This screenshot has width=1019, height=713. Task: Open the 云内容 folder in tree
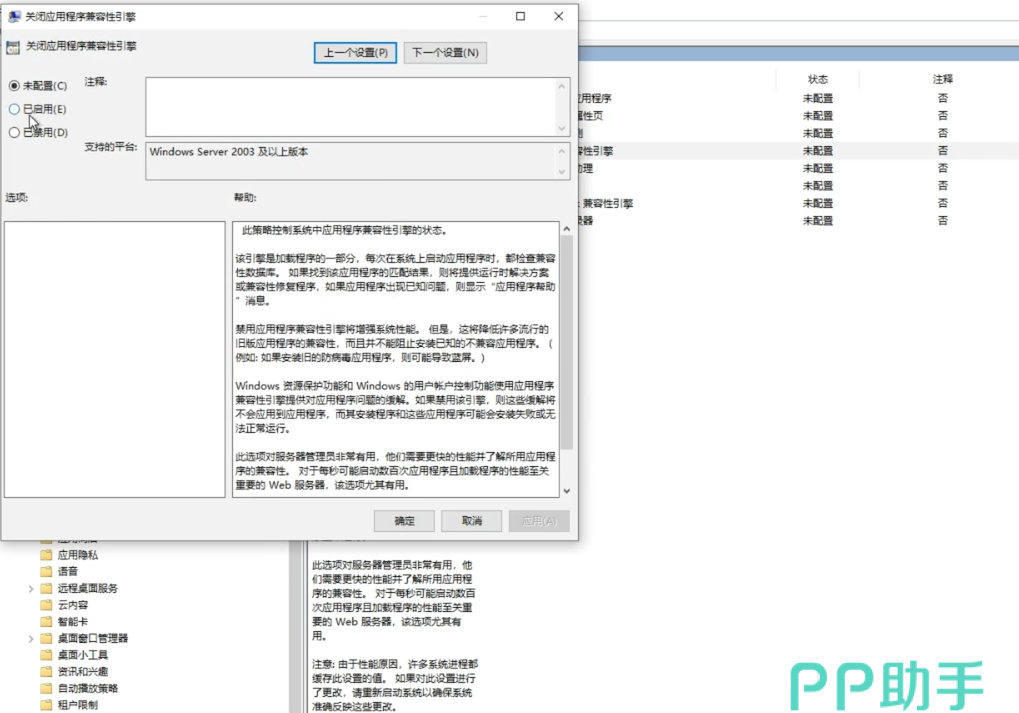tap(72, 605)
